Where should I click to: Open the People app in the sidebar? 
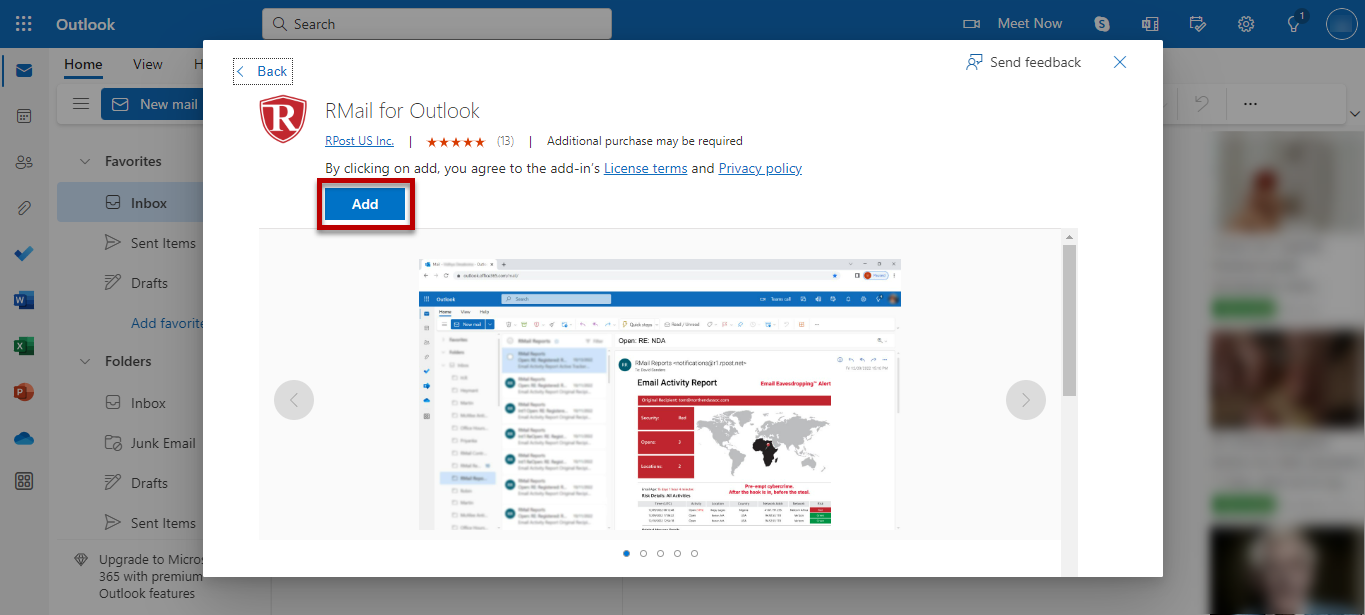pyautogui.click(x=24, y=161)
